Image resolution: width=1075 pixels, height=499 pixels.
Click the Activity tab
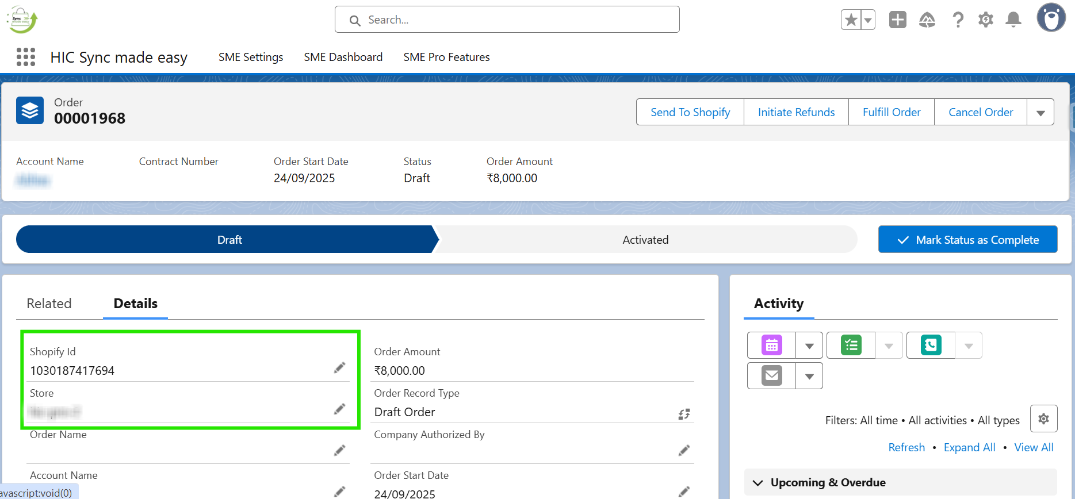(778, 304)
